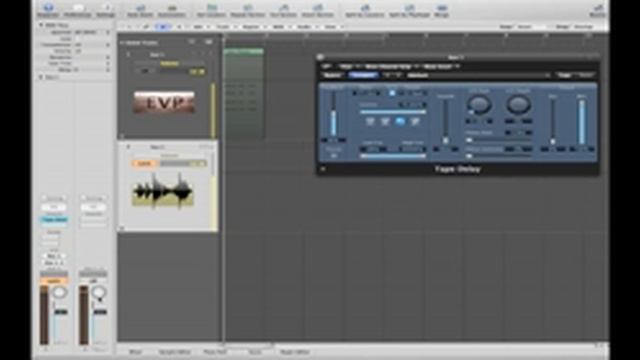Adjust the Groove slider in Tape Delay
Image resolution: width=640 pixels, height=360 pixels.
[x=393, y=111]
